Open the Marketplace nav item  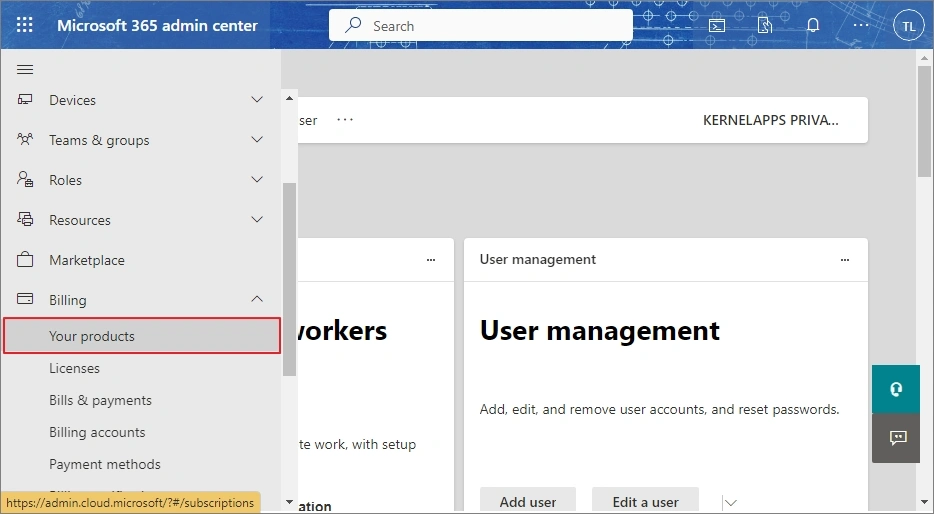click(x=87, y=260)
